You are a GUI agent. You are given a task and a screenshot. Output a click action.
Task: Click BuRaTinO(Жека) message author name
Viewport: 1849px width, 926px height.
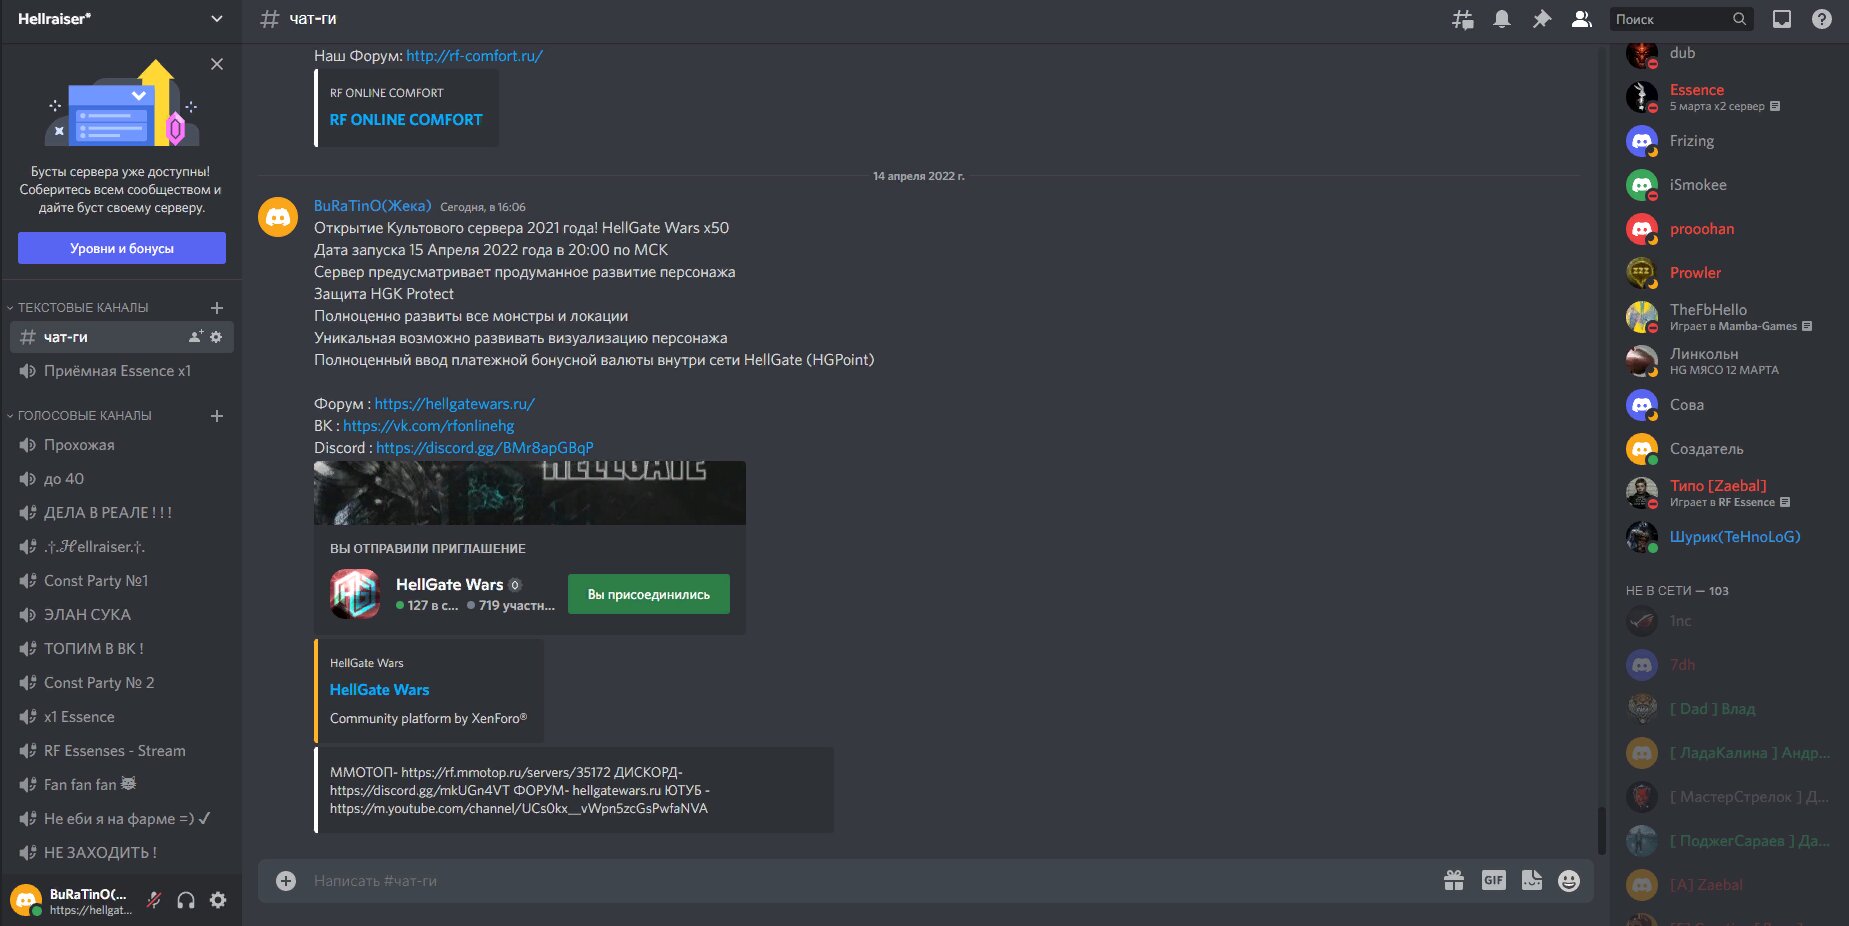[373, 206]
